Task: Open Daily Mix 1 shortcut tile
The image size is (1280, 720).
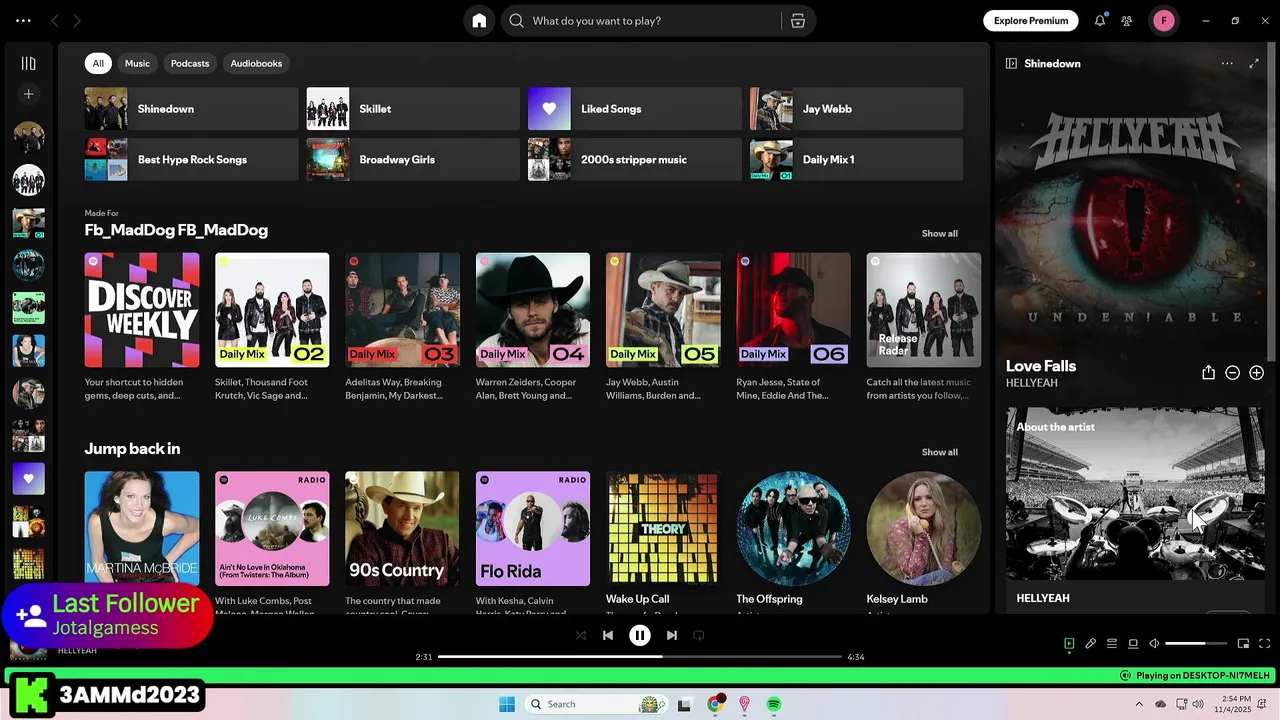Action: [857, 160]
